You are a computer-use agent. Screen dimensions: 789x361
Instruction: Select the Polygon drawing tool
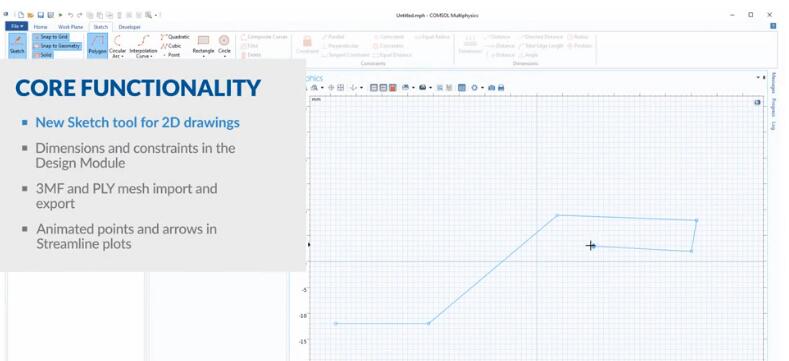[97, 45]
